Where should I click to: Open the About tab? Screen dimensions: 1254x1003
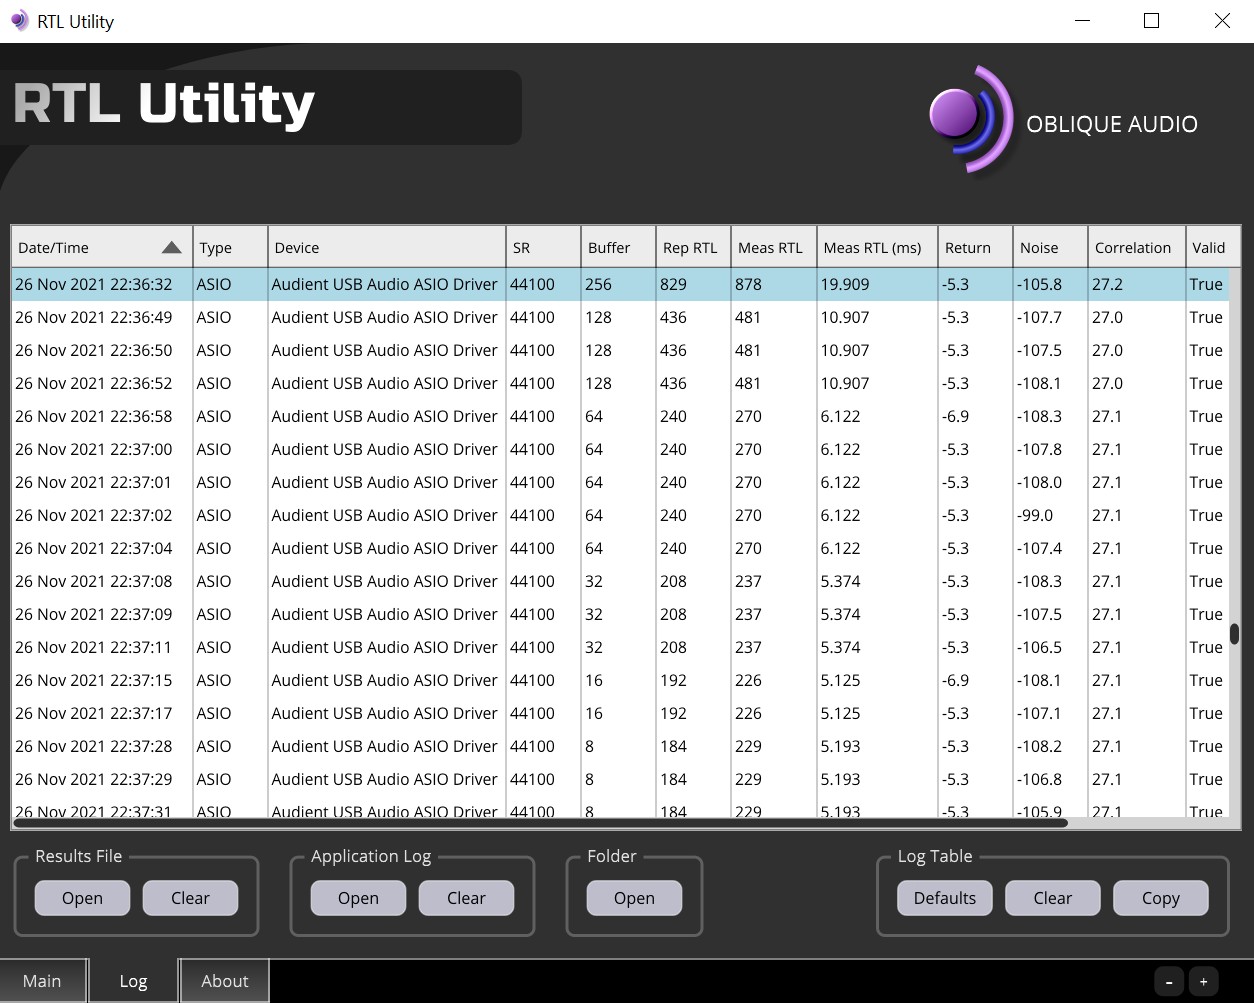(225, 981)
